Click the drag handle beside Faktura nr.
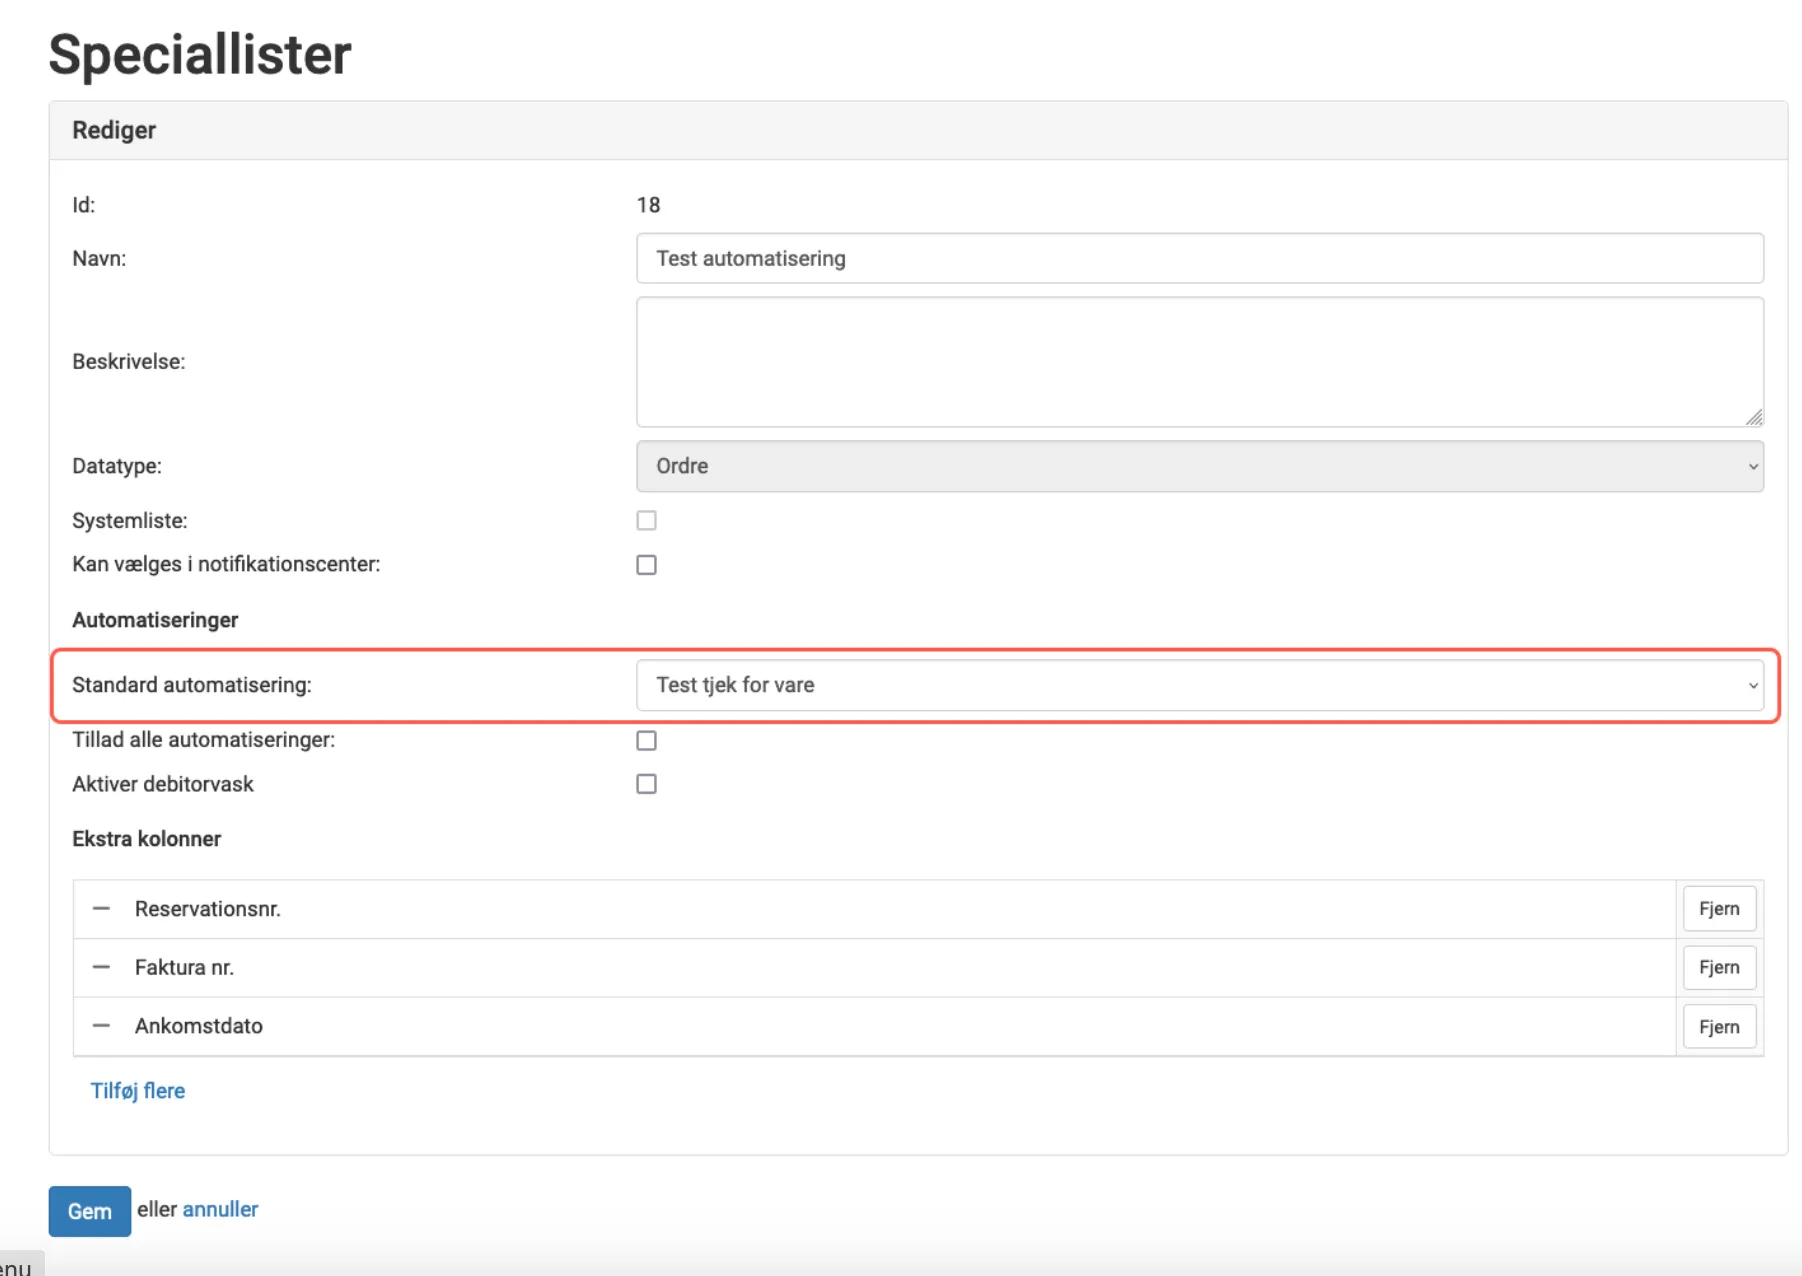 click(x=101, y=967)
